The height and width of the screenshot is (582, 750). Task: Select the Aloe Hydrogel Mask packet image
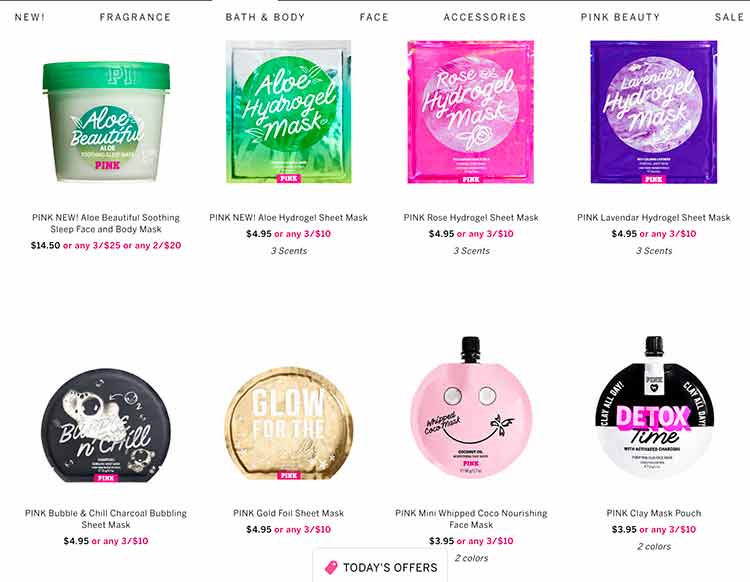coord(288,112)
